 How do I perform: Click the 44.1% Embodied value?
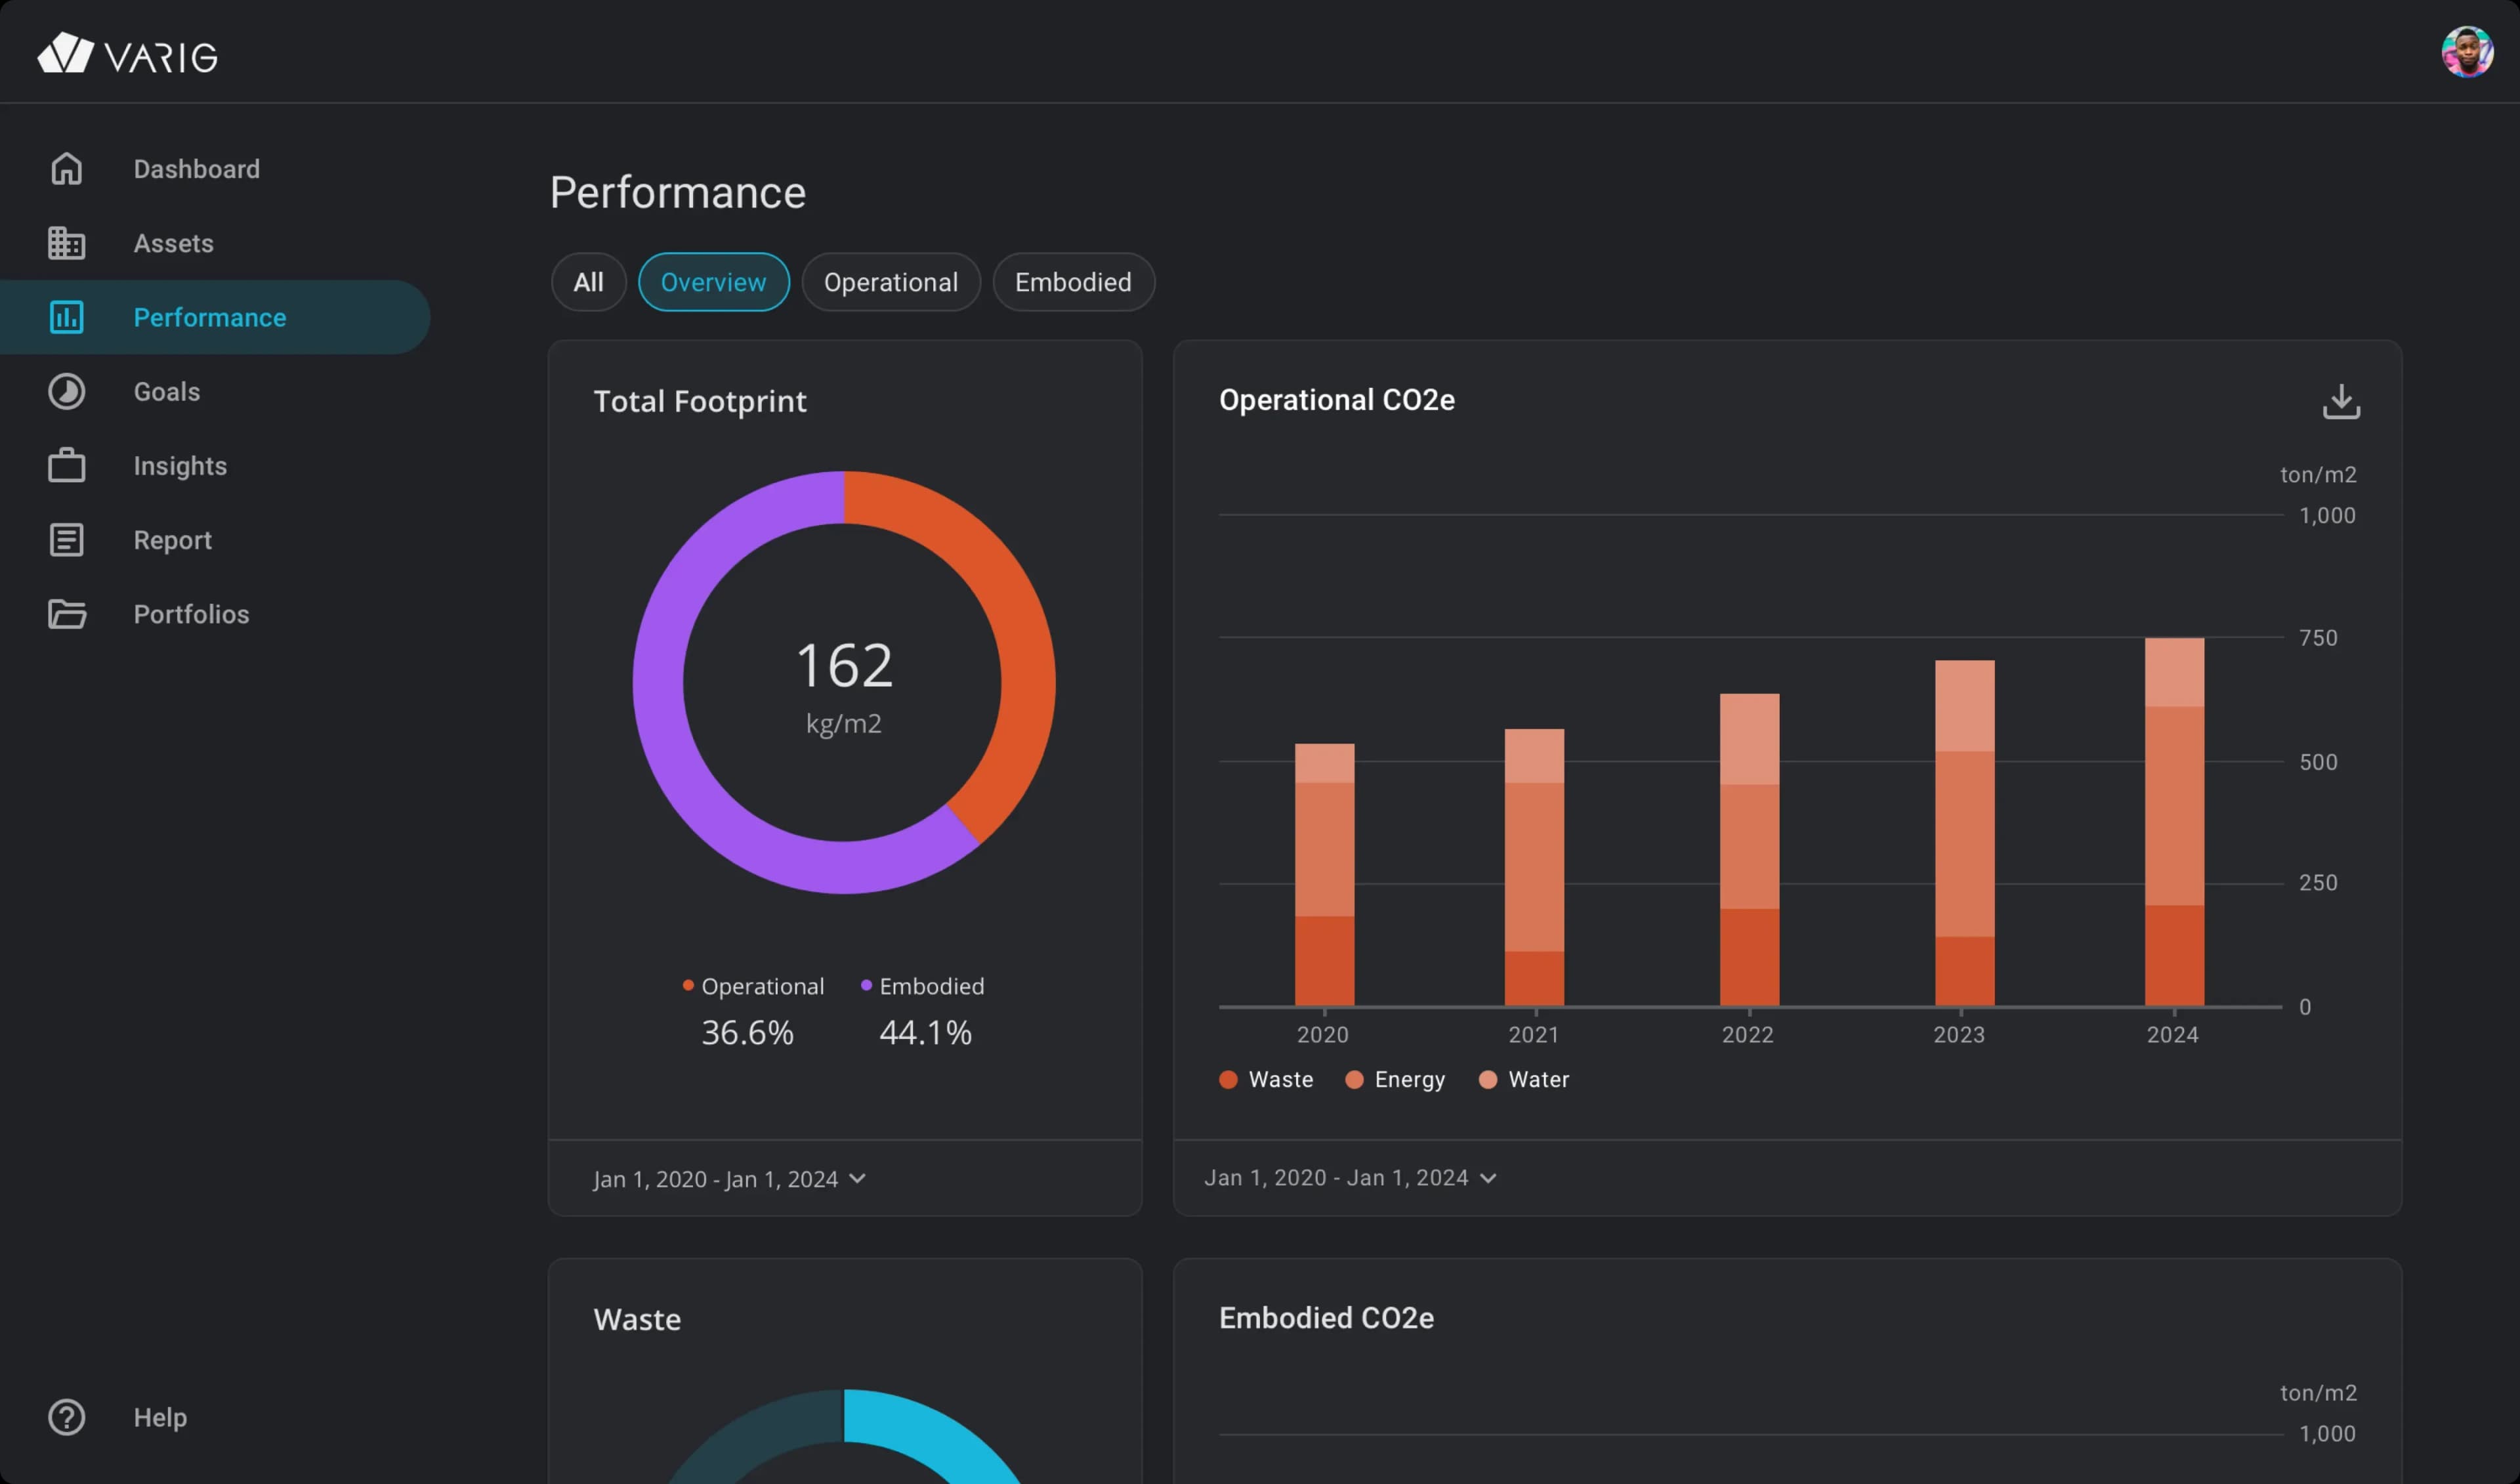pos(925,1032)
